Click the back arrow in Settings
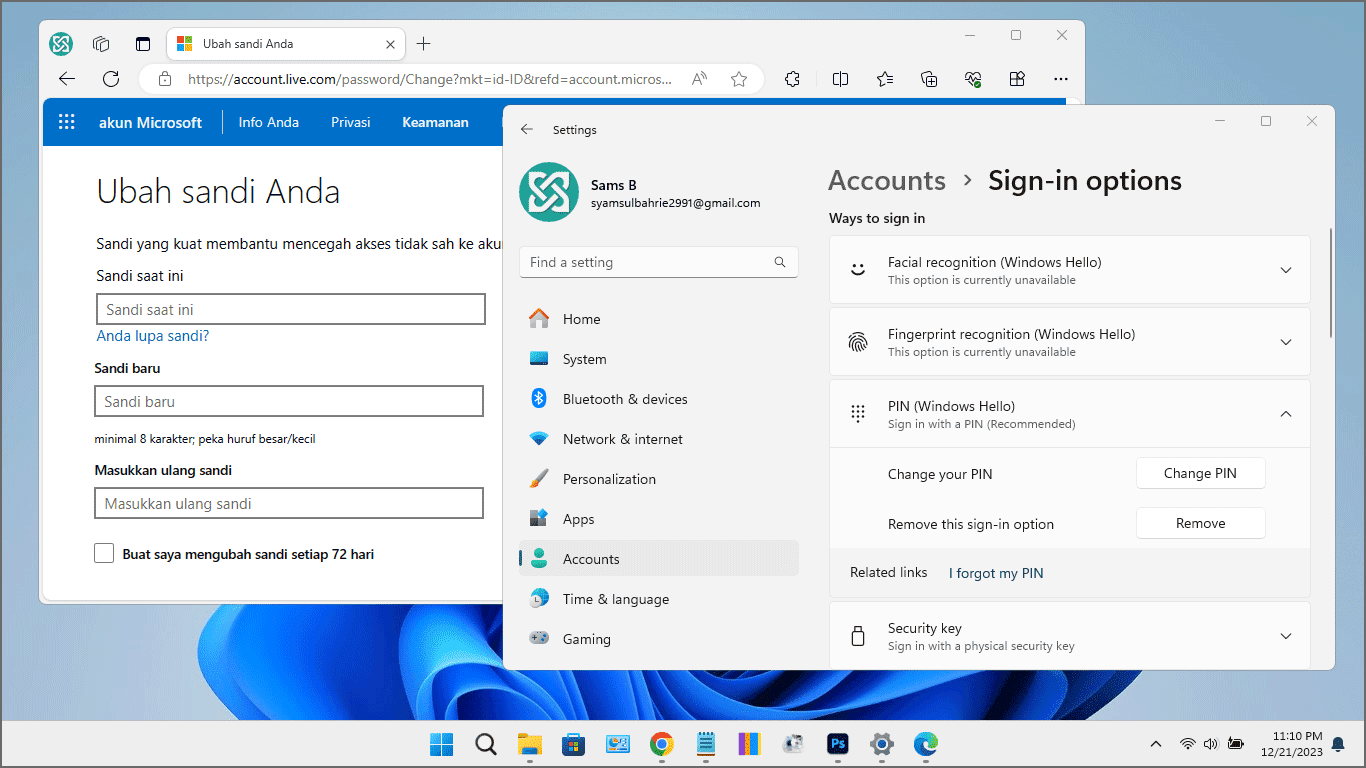Viewport: 1366px width, 768px height. 527,130
